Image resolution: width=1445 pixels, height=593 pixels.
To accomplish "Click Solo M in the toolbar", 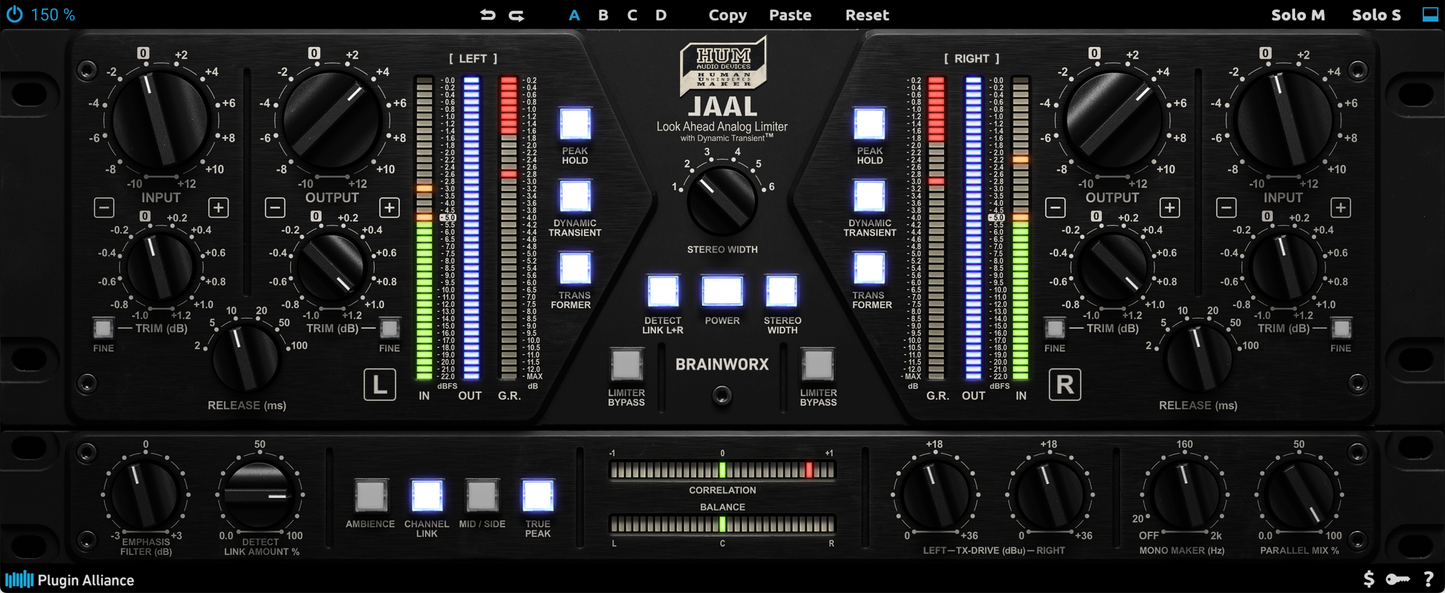I will [1297, 15].
